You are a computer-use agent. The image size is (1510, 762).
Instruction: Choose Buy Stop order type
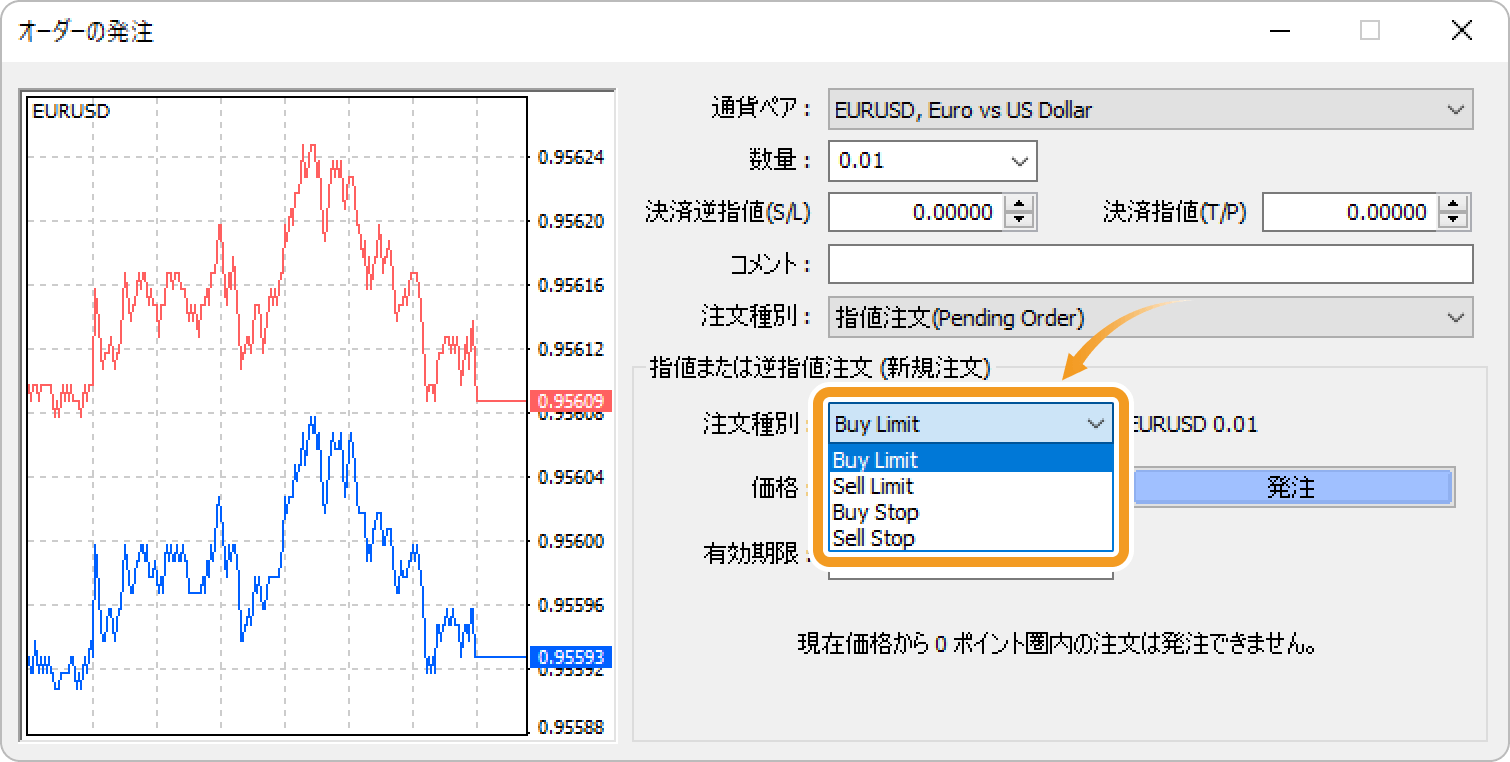pos(970,512)
